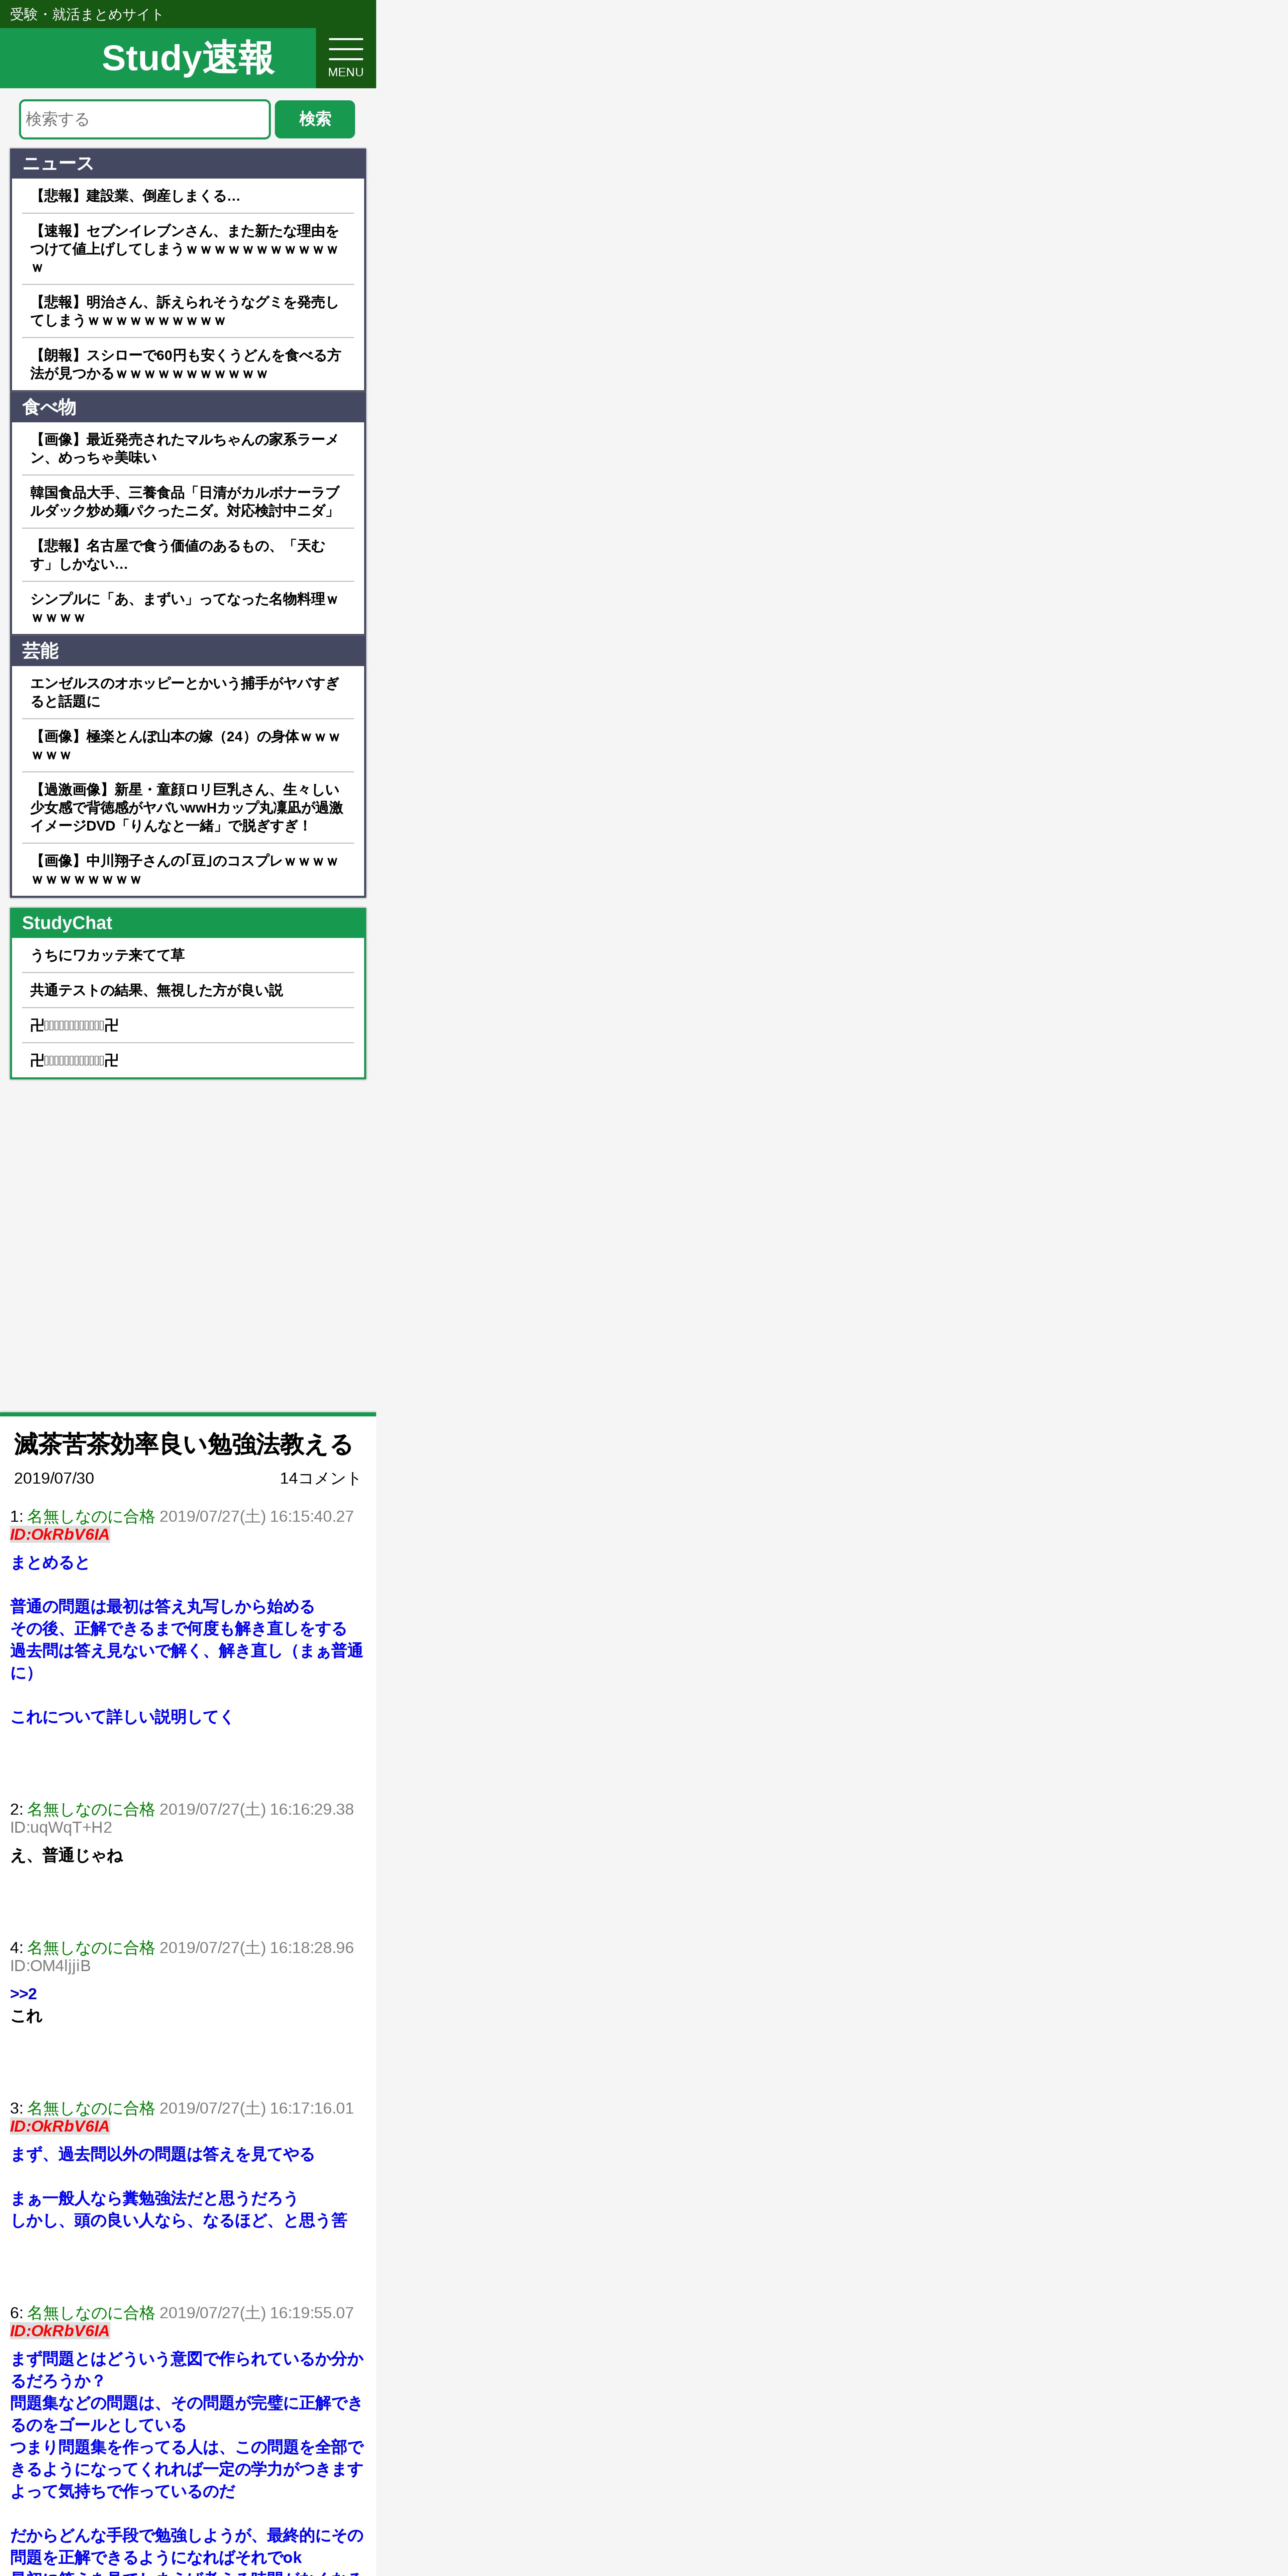The image size is (1288, 2576).
Task: Open the StudyChat section header
Action: 188,923
